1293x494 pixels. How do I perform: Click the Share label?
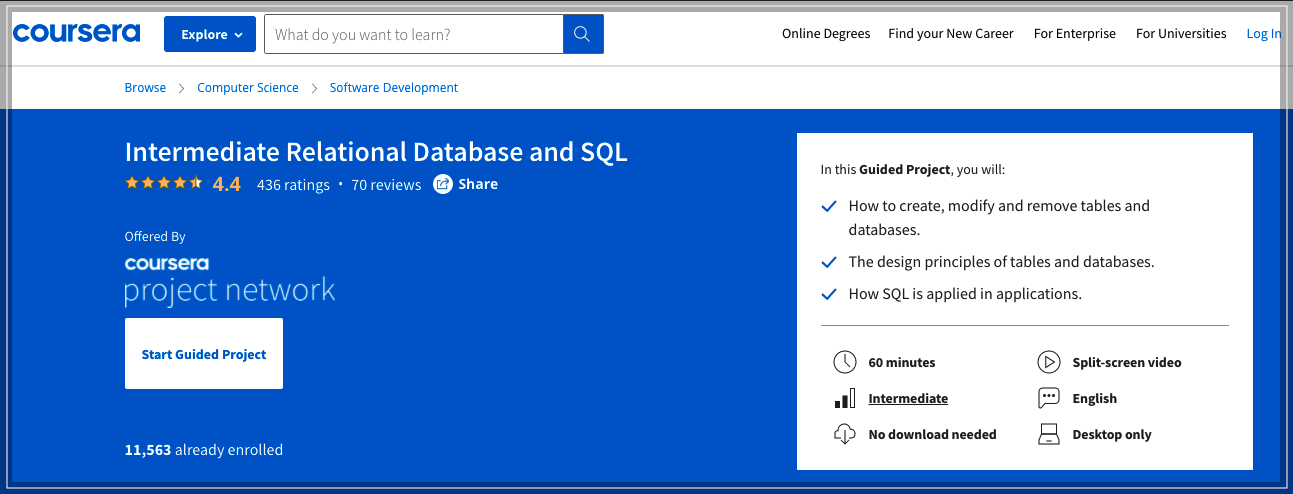coord(478,184)
